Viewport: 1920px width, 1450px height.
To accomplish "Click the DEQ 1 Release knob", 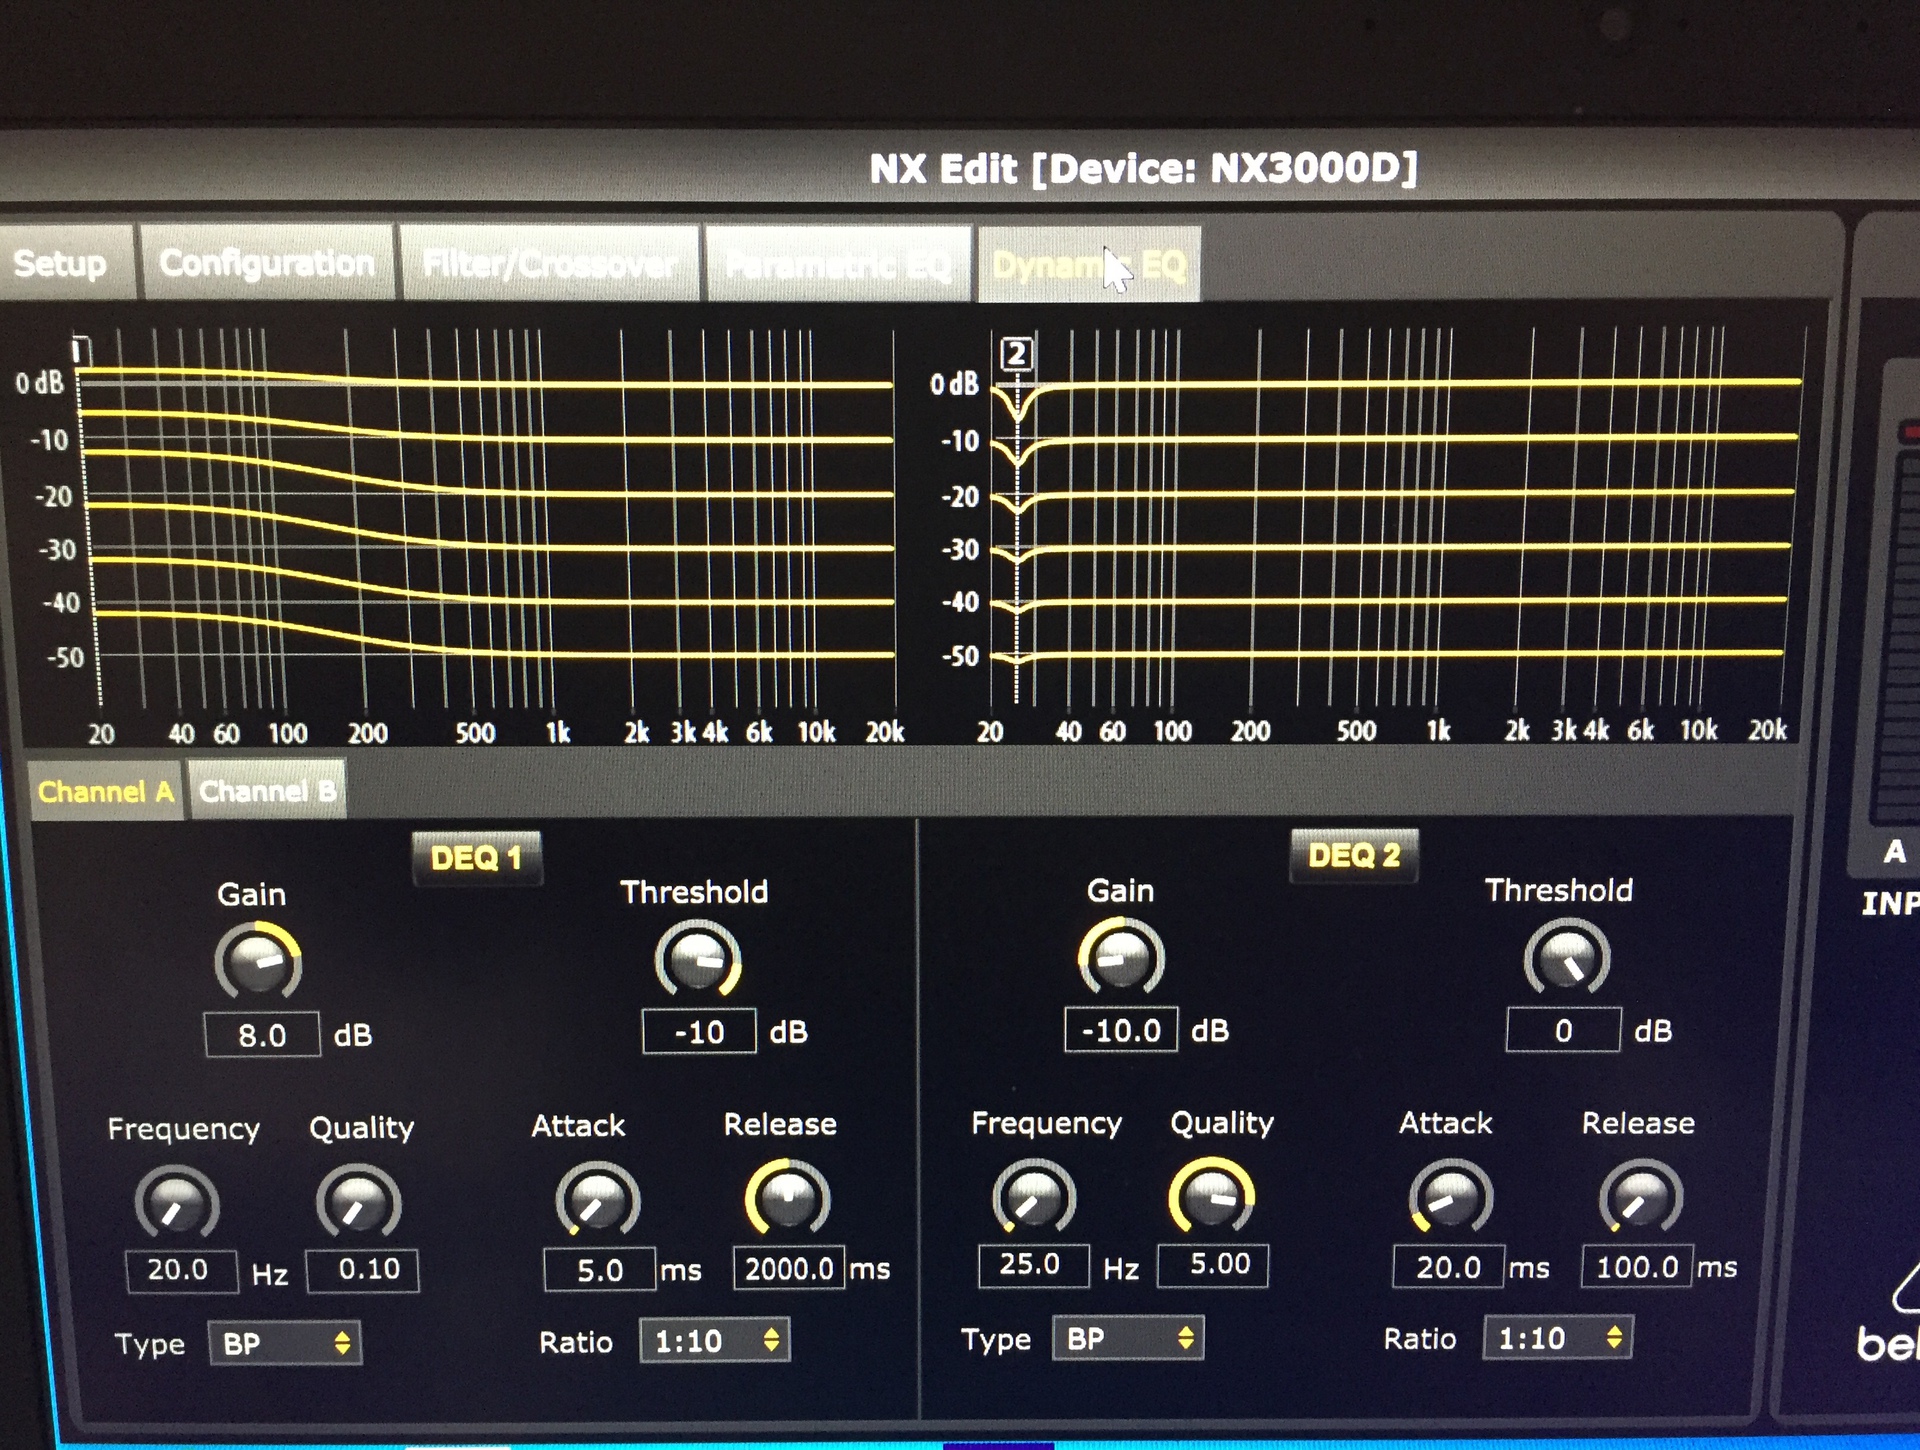I will 788,1197.
